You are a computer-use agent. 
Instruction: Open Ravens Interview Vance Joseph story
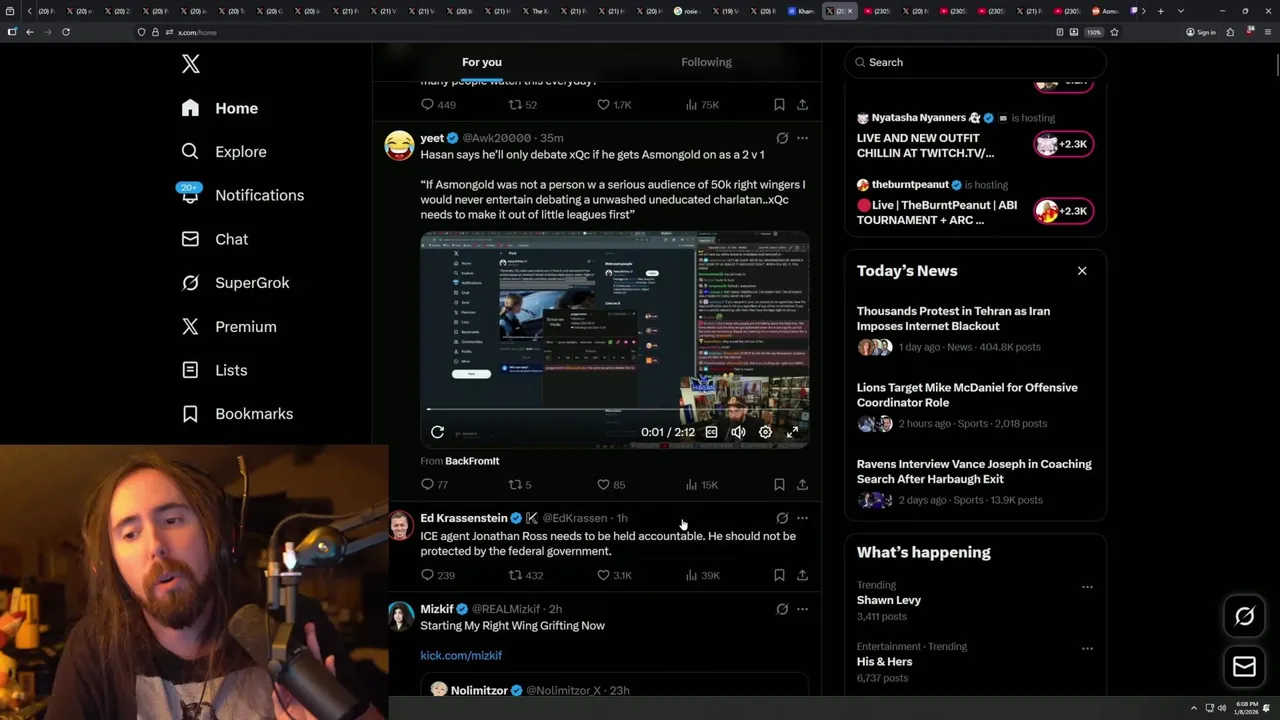tap(975, 482)
